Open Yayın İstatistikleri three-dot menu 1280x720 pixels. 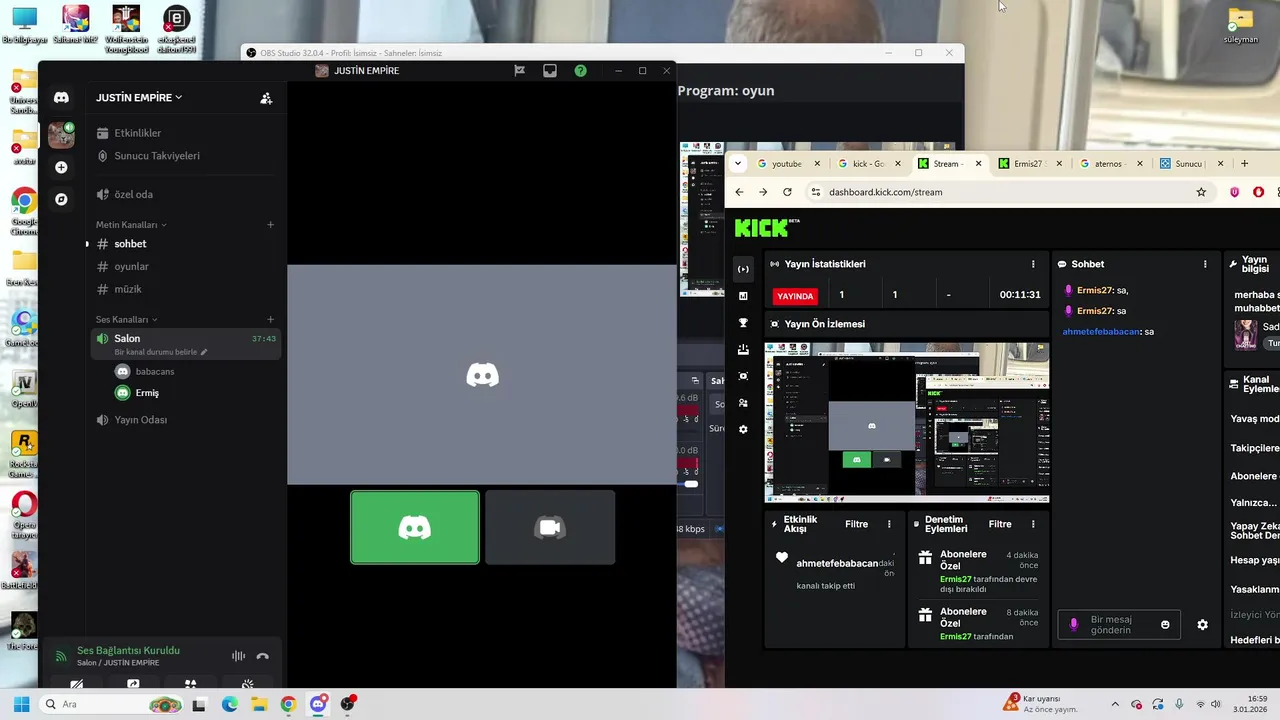[1033, 264]
